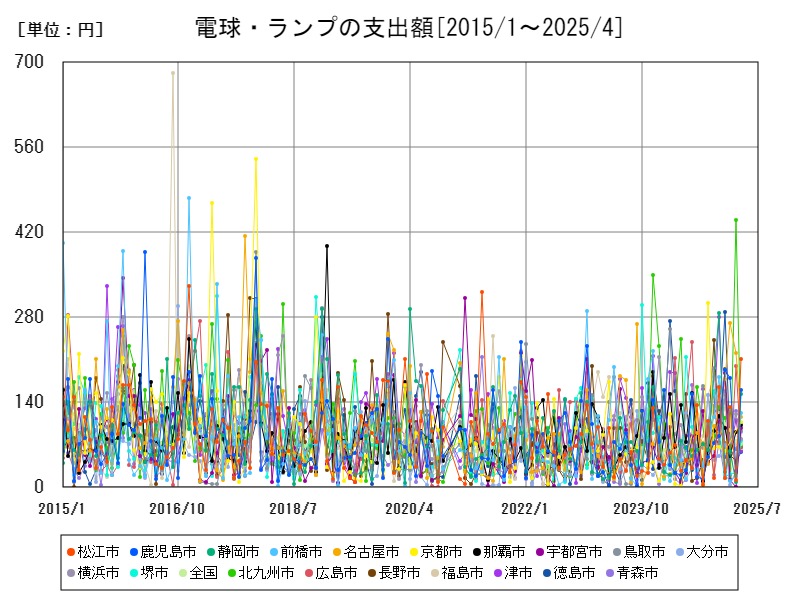This screenshot has width=800, height=600.
Task: Click x-axis label 2020/4
Action: click(x=409, y=508)
